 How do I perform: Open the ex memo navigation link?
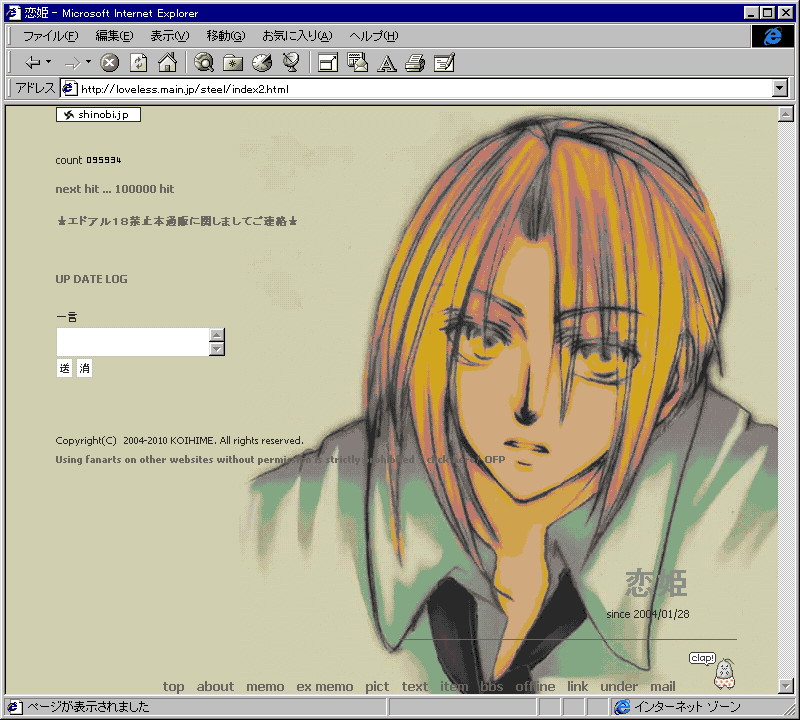click(325, 687)
